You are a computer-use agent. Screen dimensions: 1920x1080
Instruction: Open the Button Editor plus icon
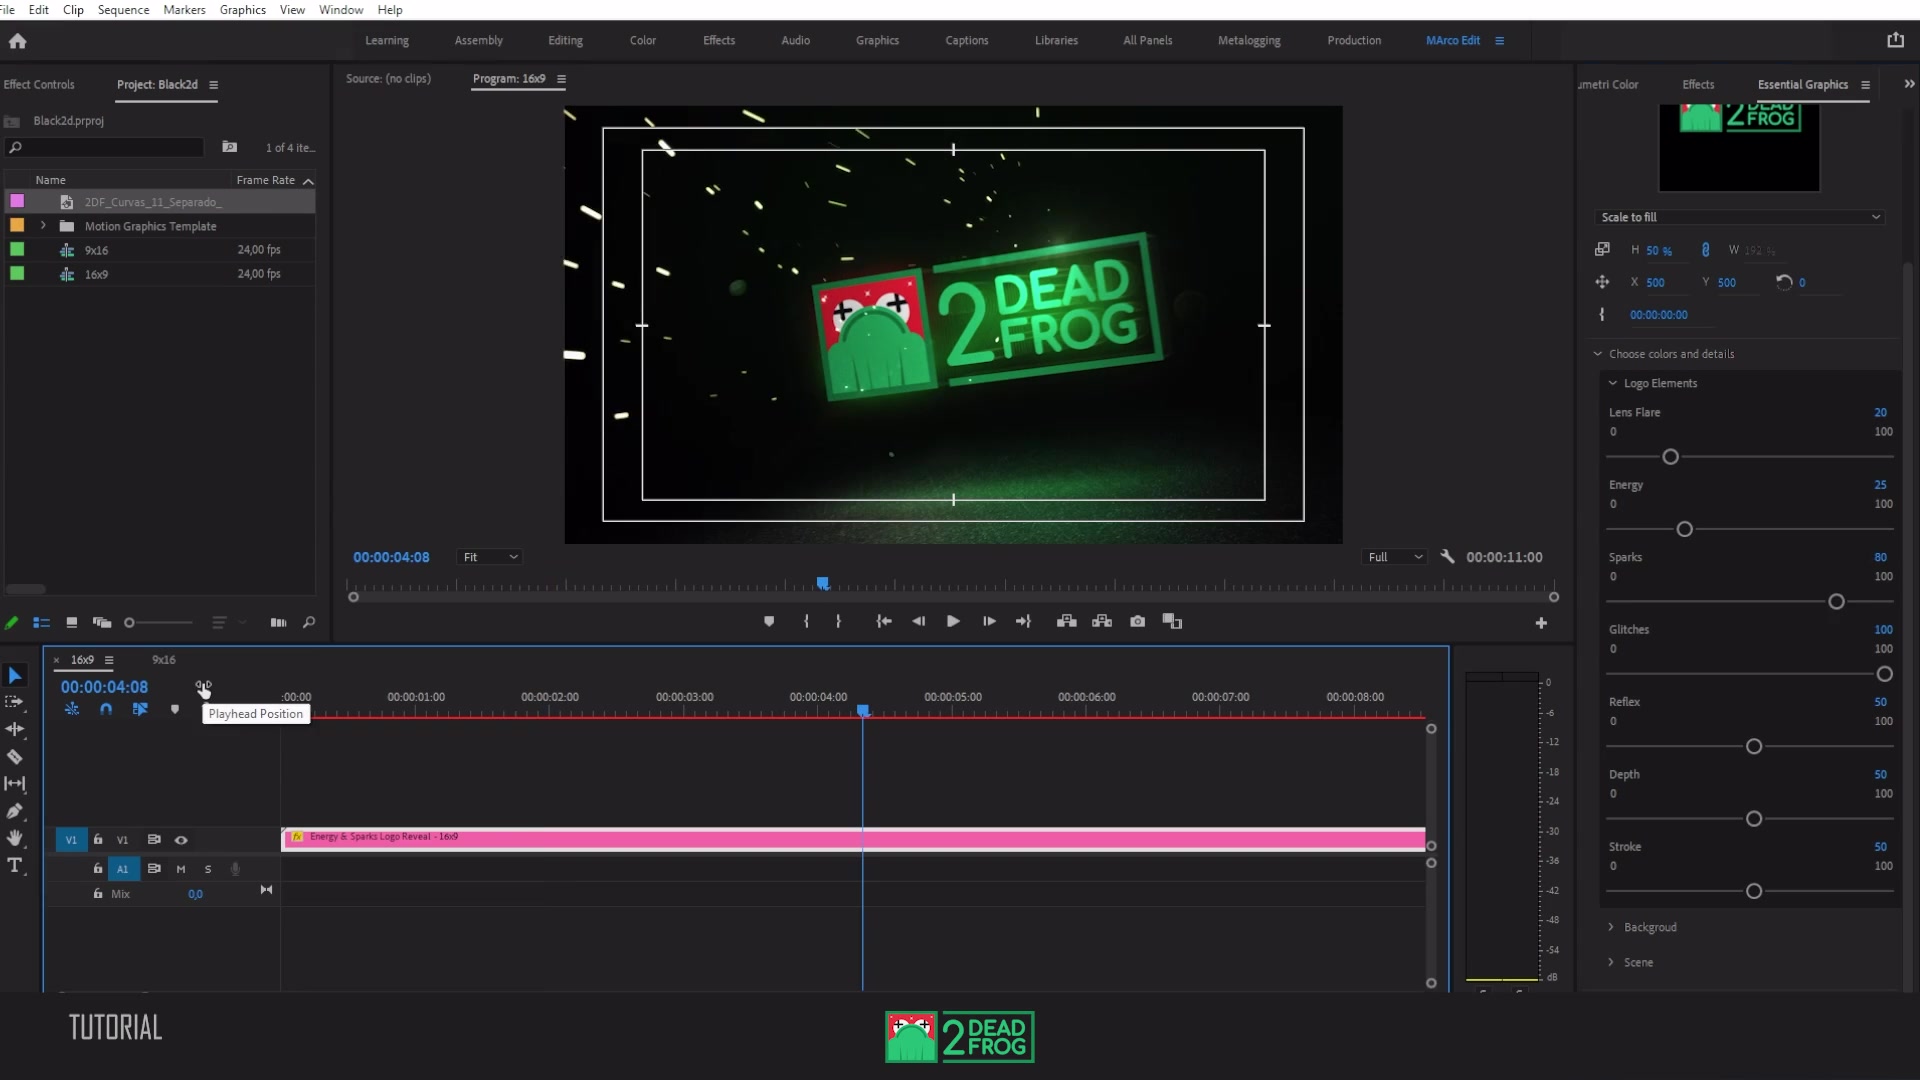(x=1541, y=623)
